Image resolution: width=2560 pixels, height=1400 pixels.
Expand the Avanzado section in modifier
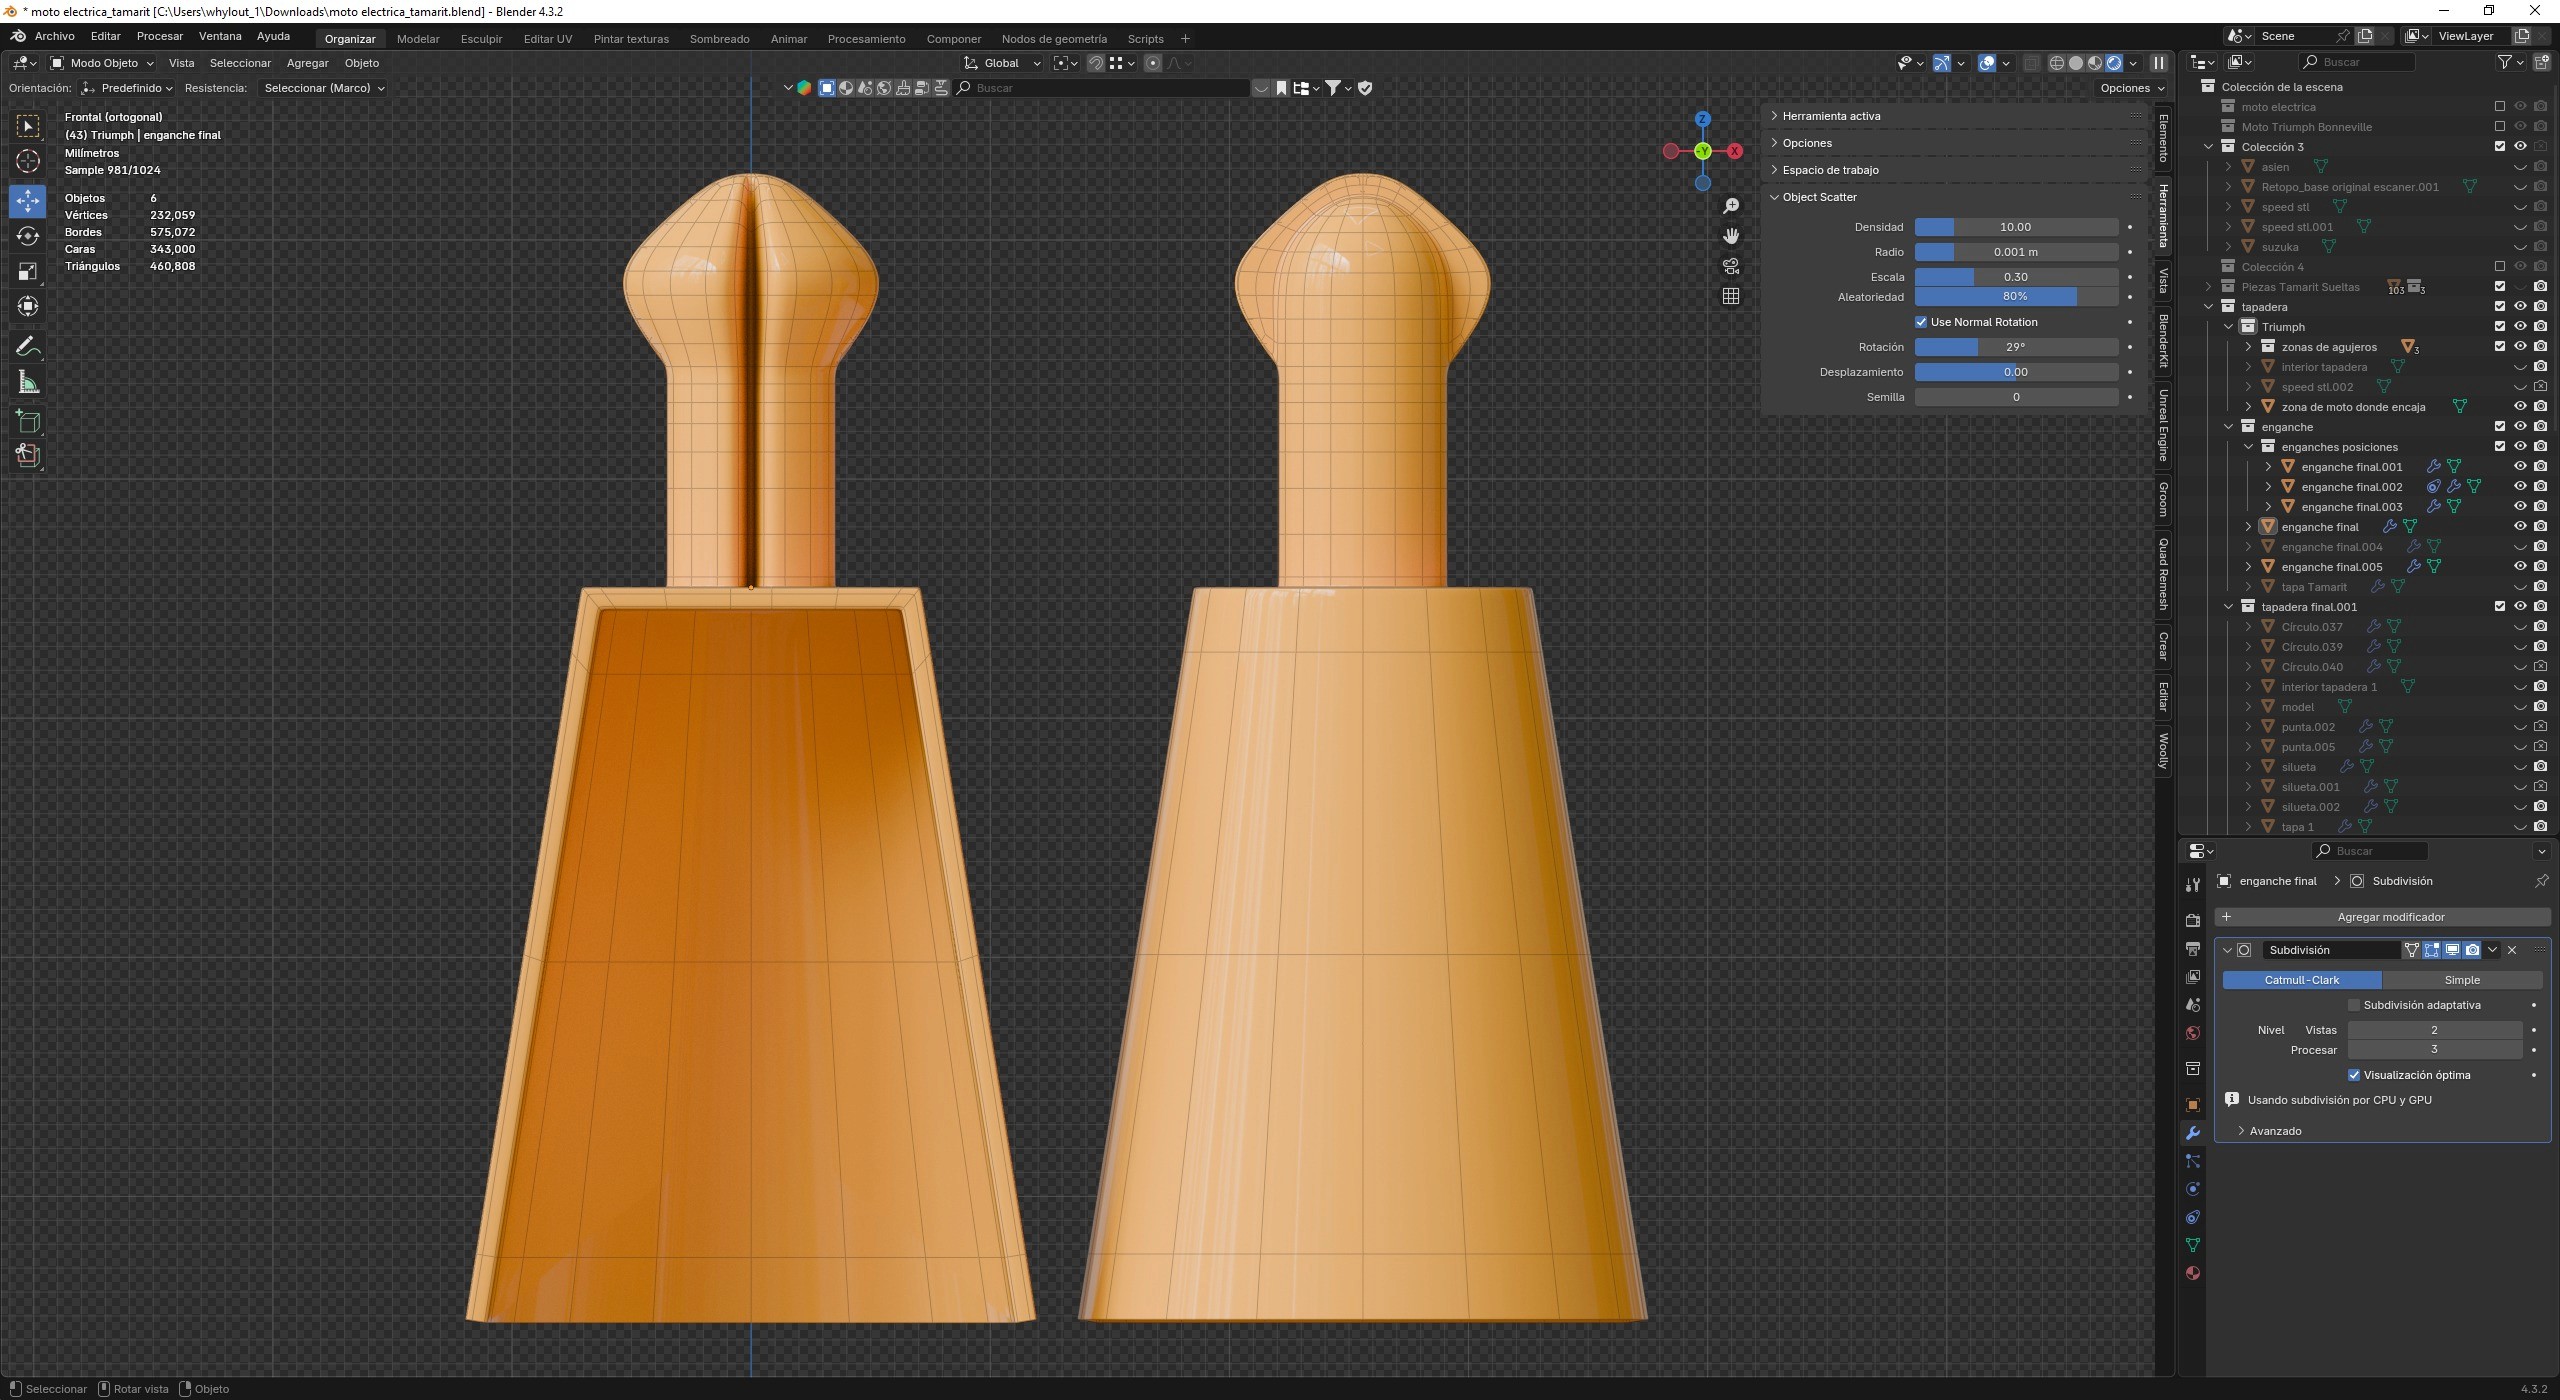click(2274, 1131)
